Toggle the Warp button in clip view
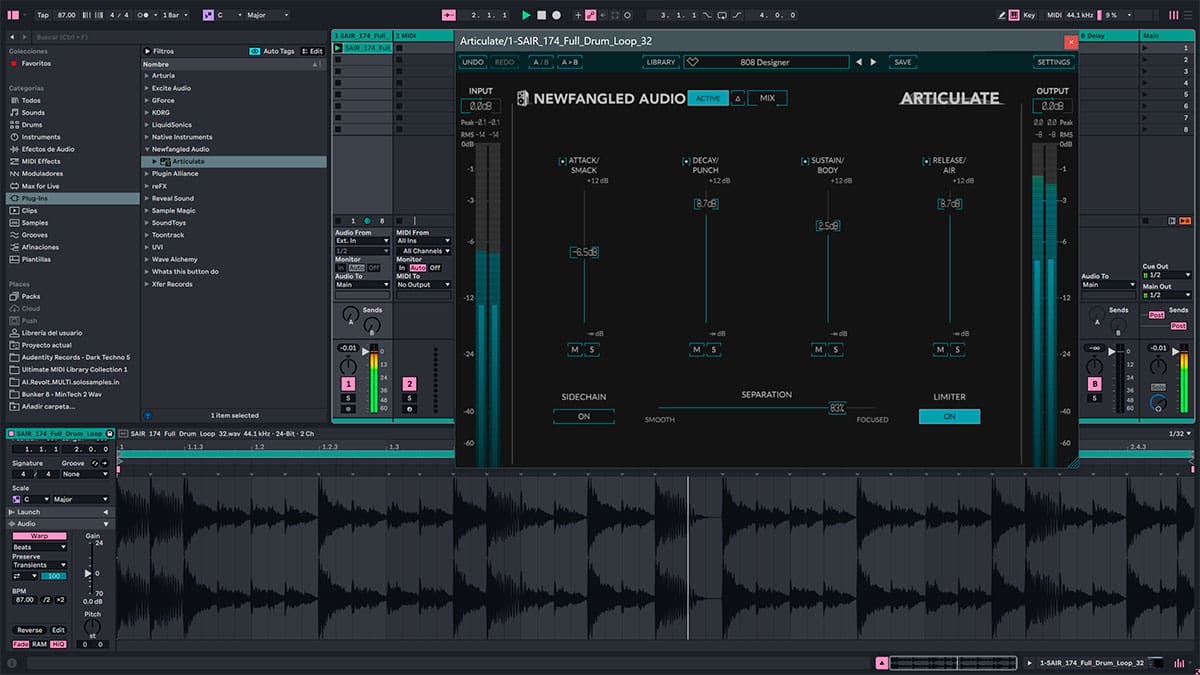 pos(39,536)
